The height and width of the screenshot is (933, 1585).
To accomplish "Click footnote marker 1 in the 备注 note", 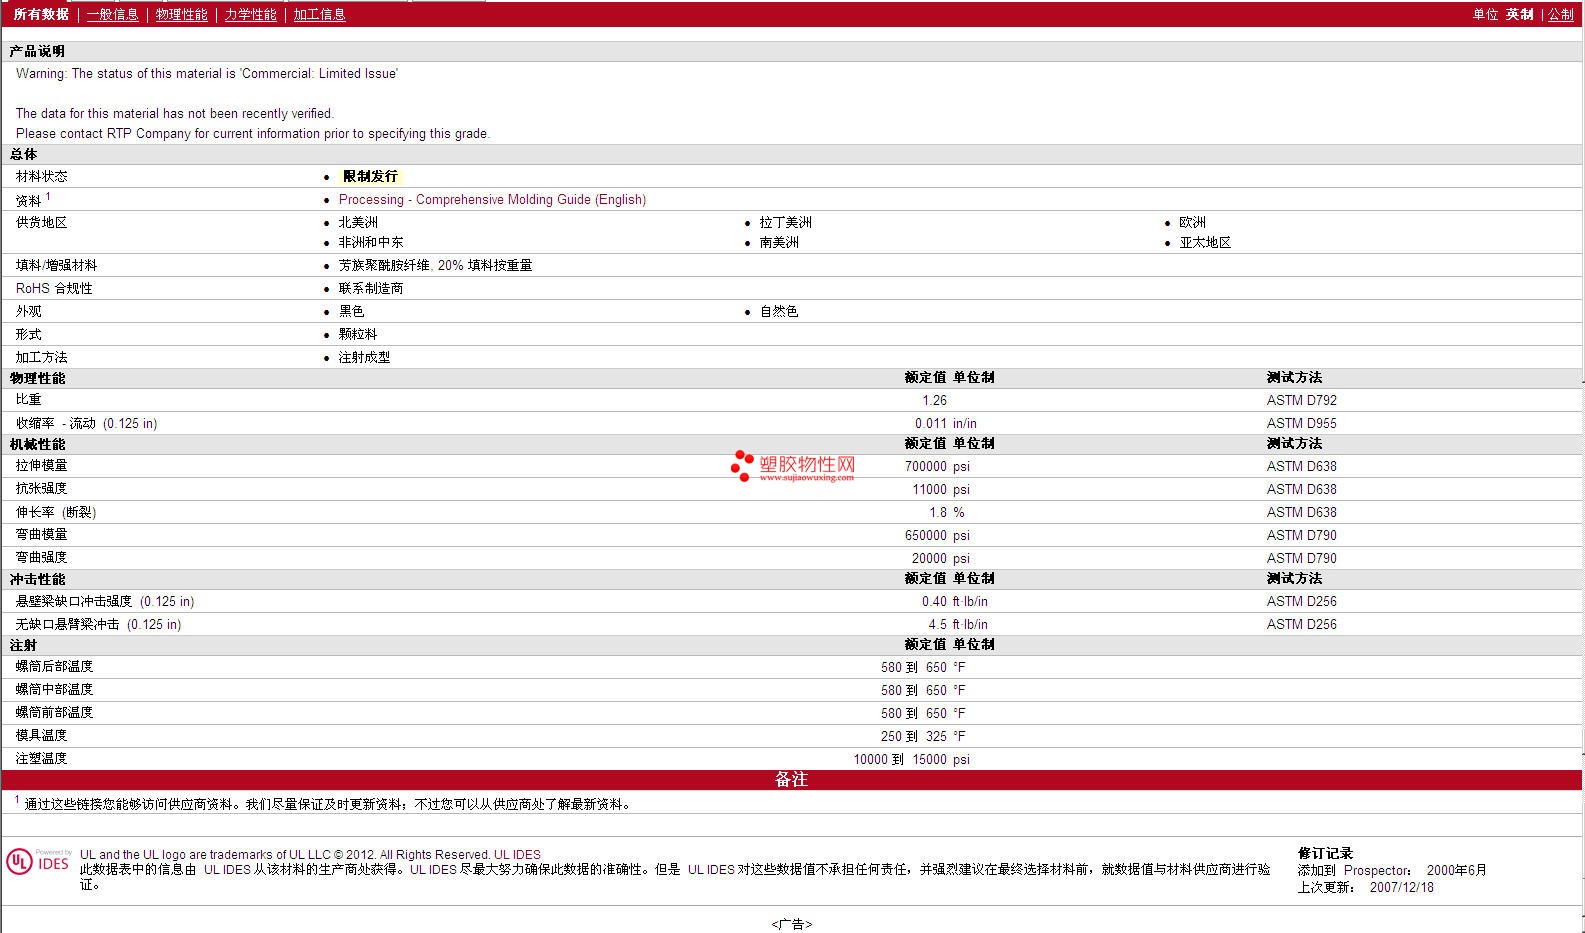I will click(17, 800).
